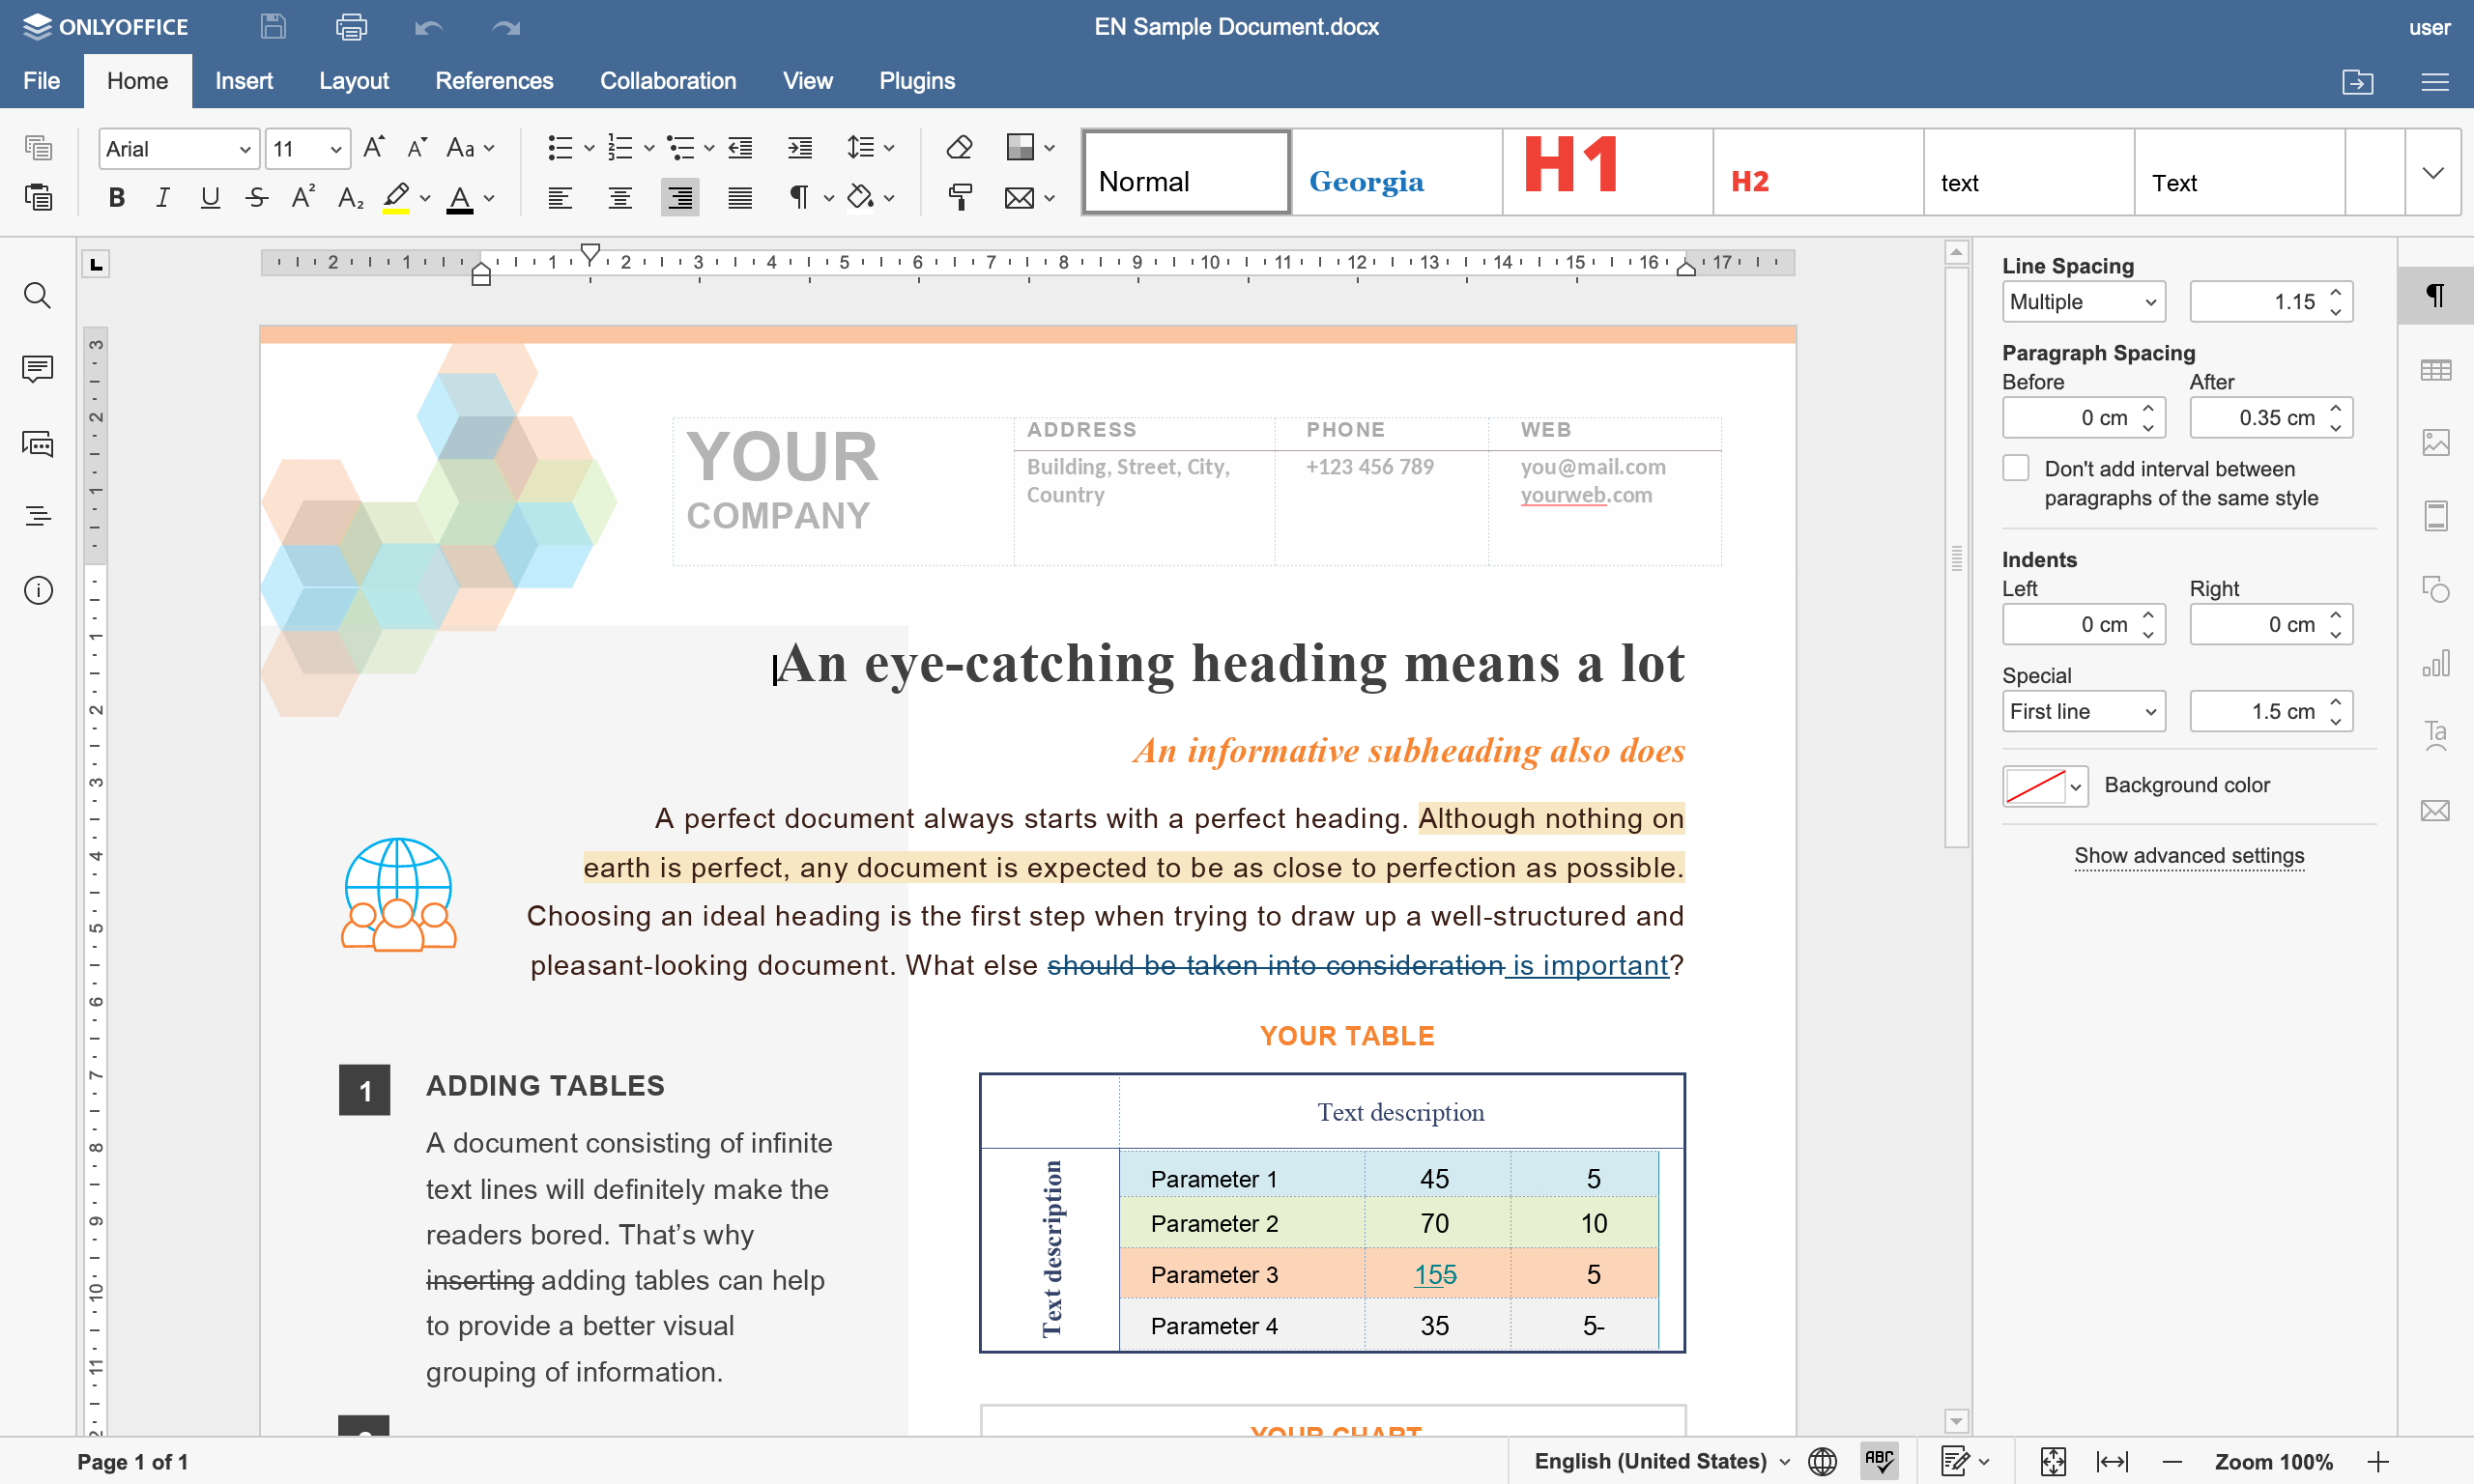Click the Strikethrough formatting icon
The width and height of the screenshot is (2474, 1484).
coord(257,198)
